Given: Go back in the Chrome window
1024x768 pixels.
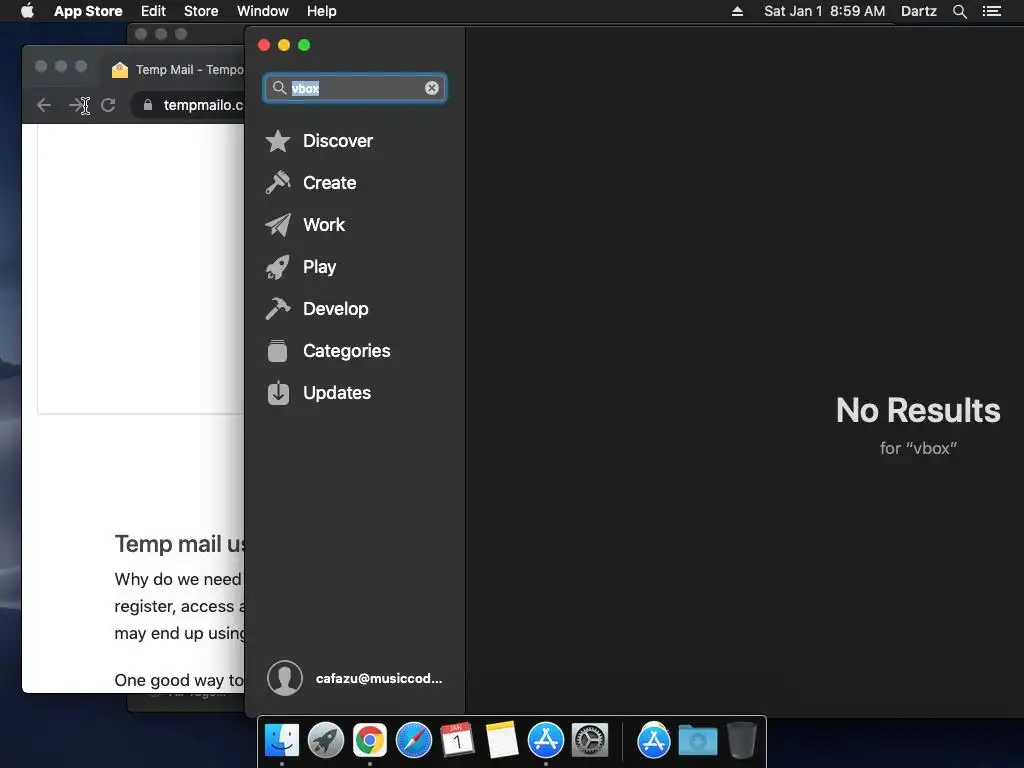Looking at the screenshot, I should pos(44,105).
